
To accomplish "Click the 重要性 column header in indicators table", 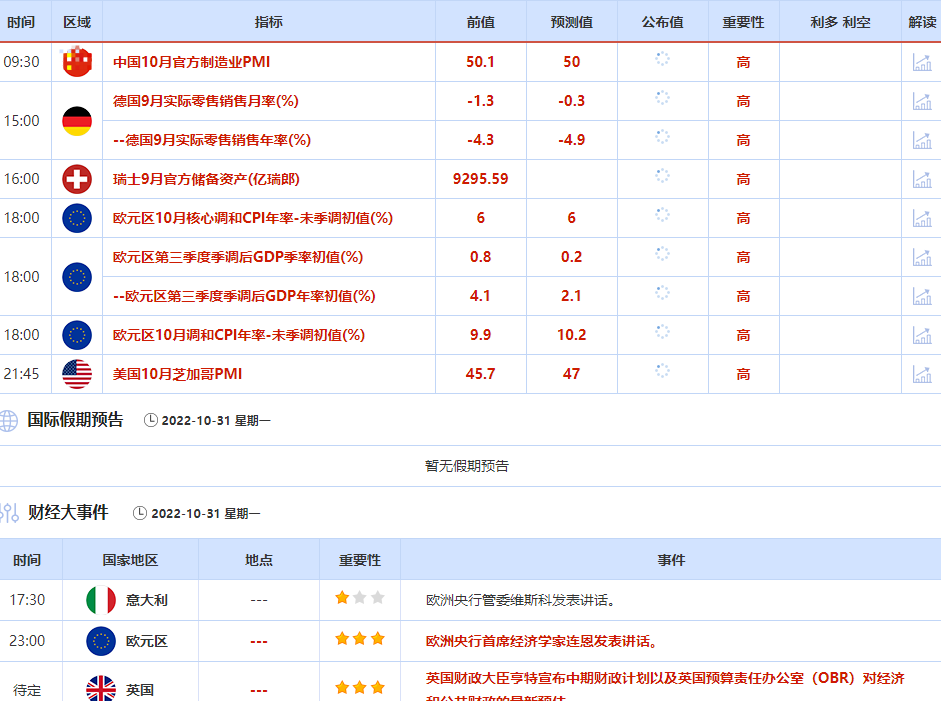I will tap(743, 22).
